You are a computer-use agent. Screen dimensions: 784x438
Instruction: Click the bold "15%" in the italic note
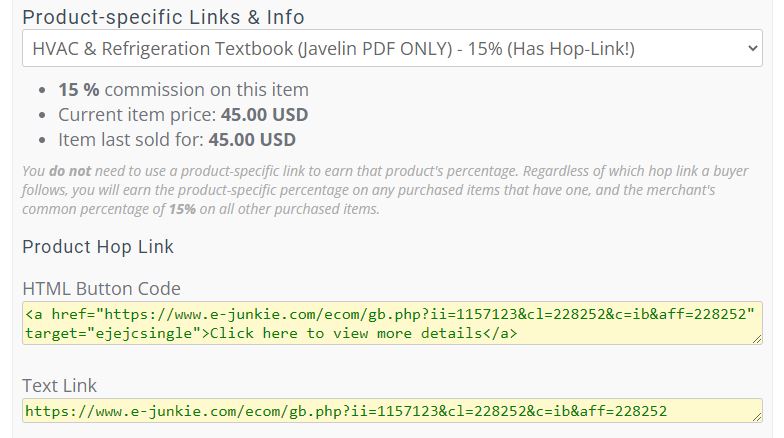(182, 209)
